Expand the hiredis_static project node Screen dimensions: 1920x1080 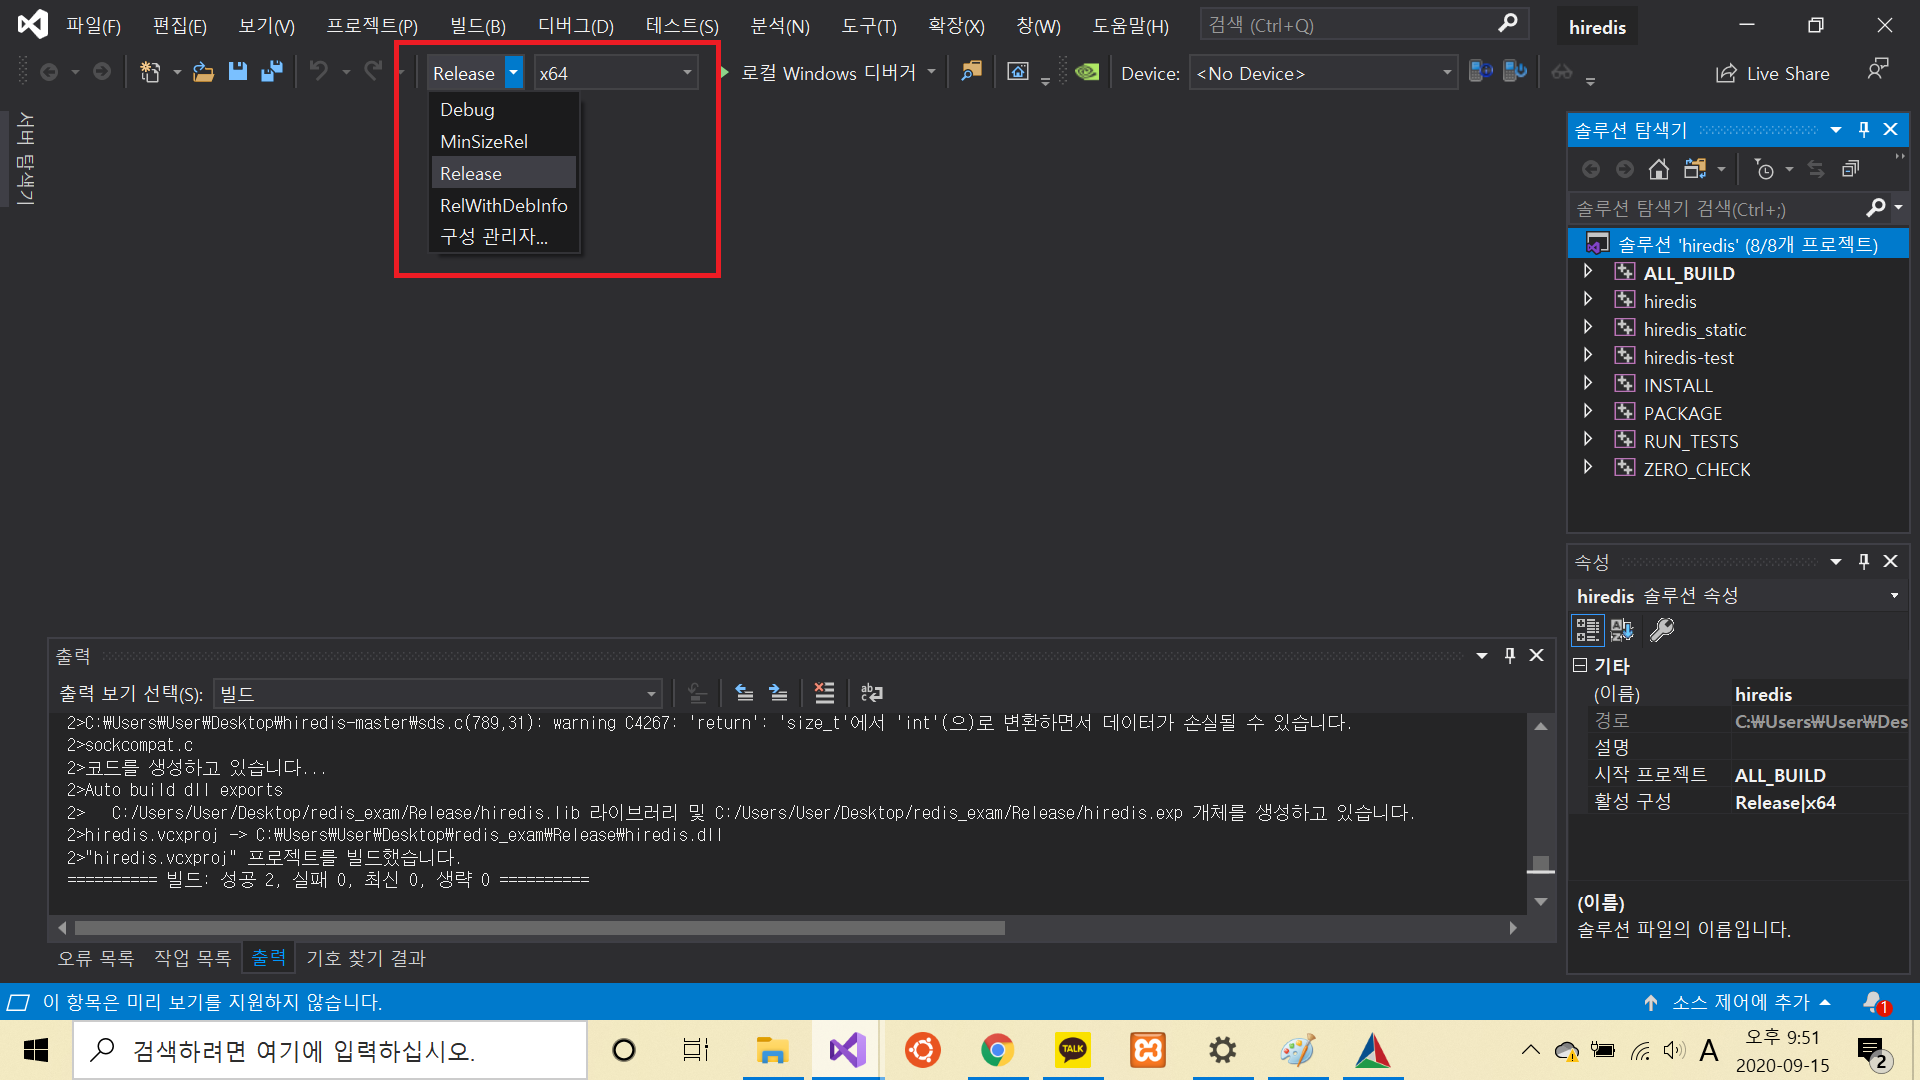1588,328
